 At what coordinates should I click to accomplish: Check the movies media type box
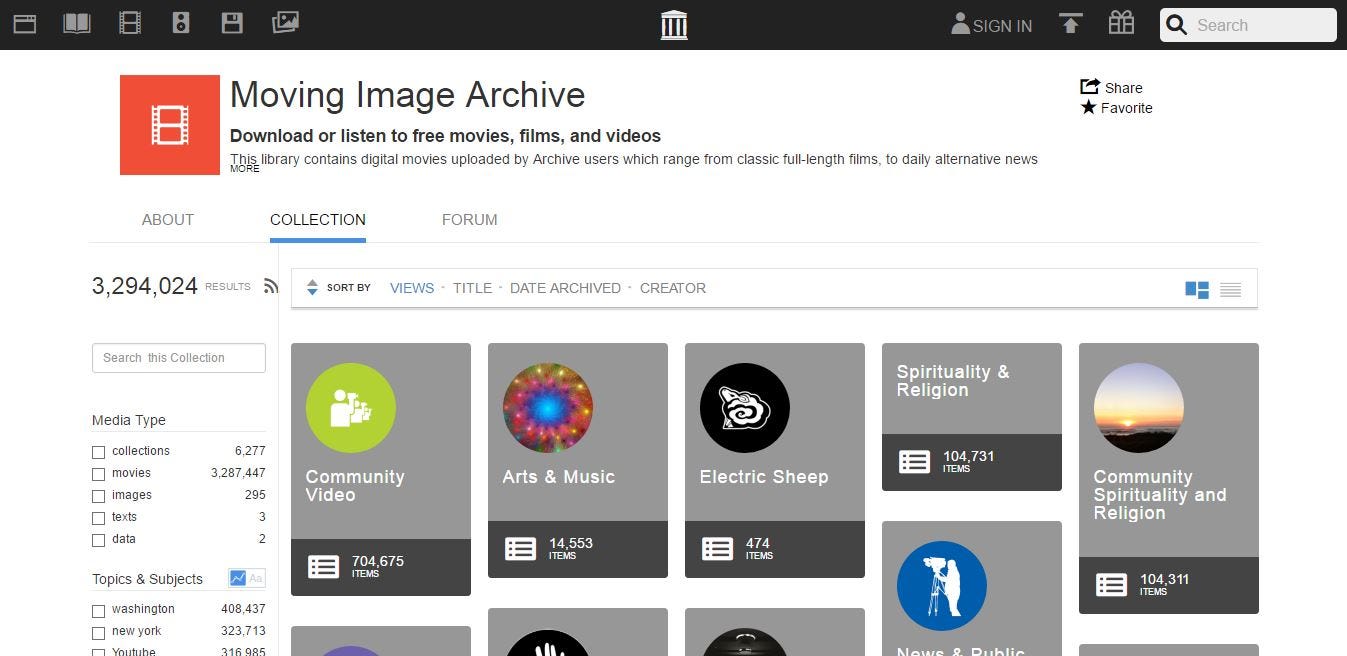(98, 474)
